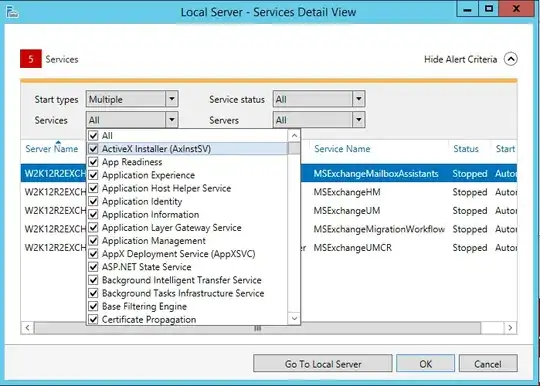540x386 pixels.
Task: Uncheck Application Experience checkbox
Action: coord(93,175)
